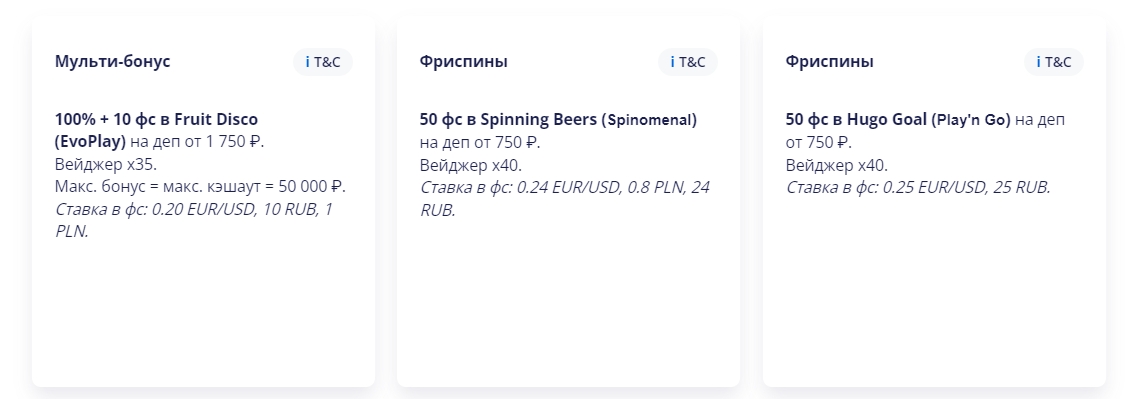
Task: Click the italic stake text with 10 RUB
Action: click(194, 220)
